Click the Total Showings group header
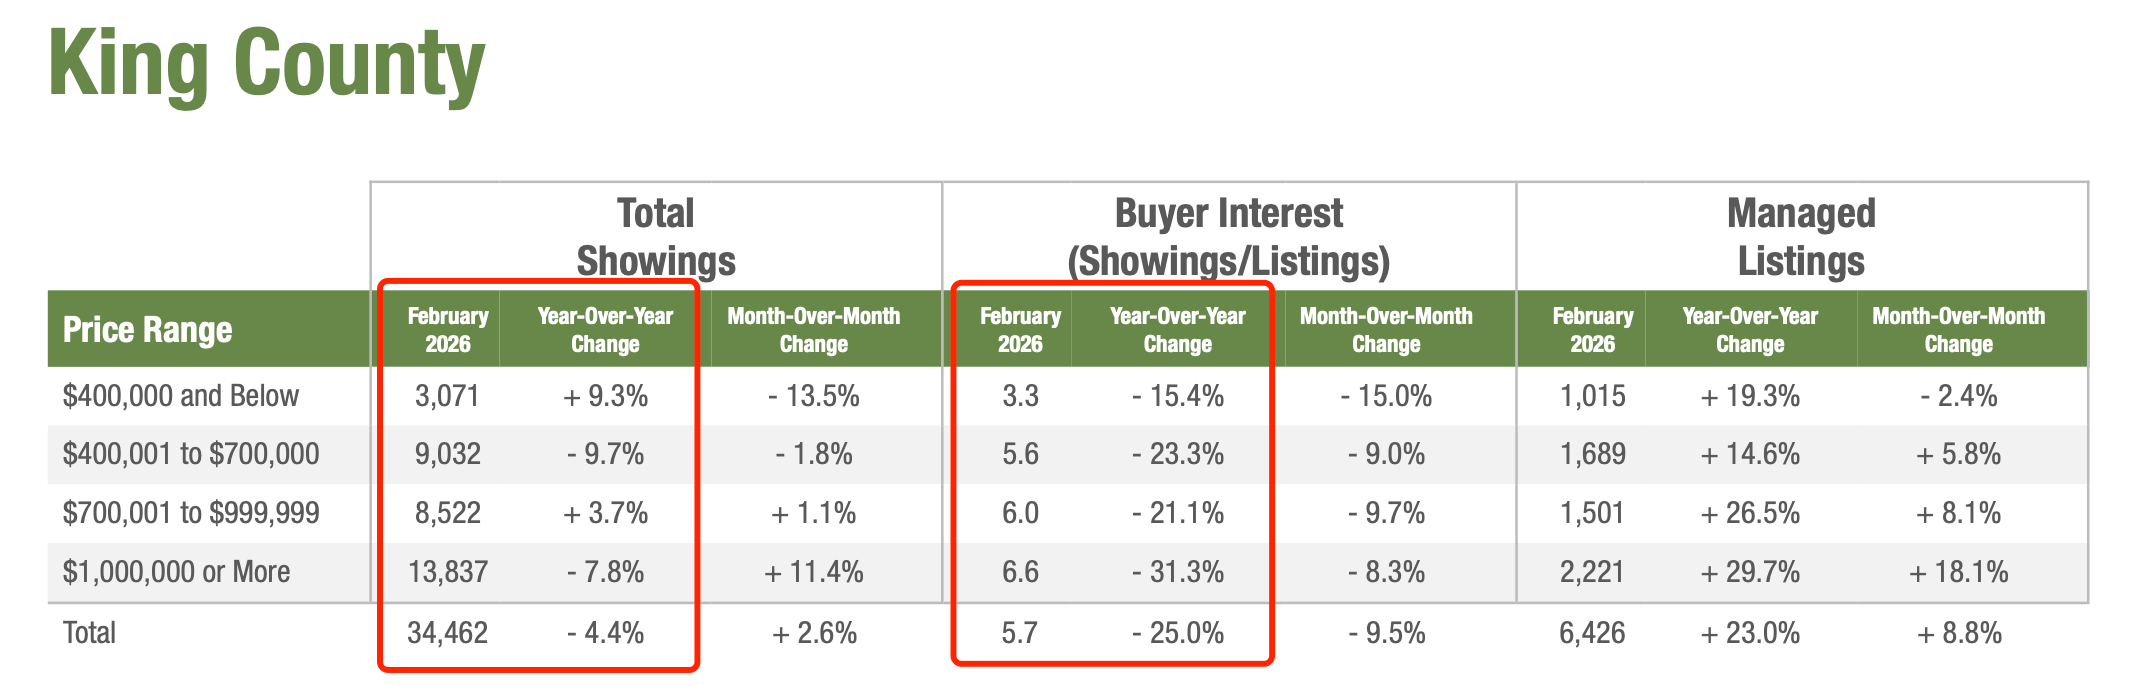 point(656,237)
